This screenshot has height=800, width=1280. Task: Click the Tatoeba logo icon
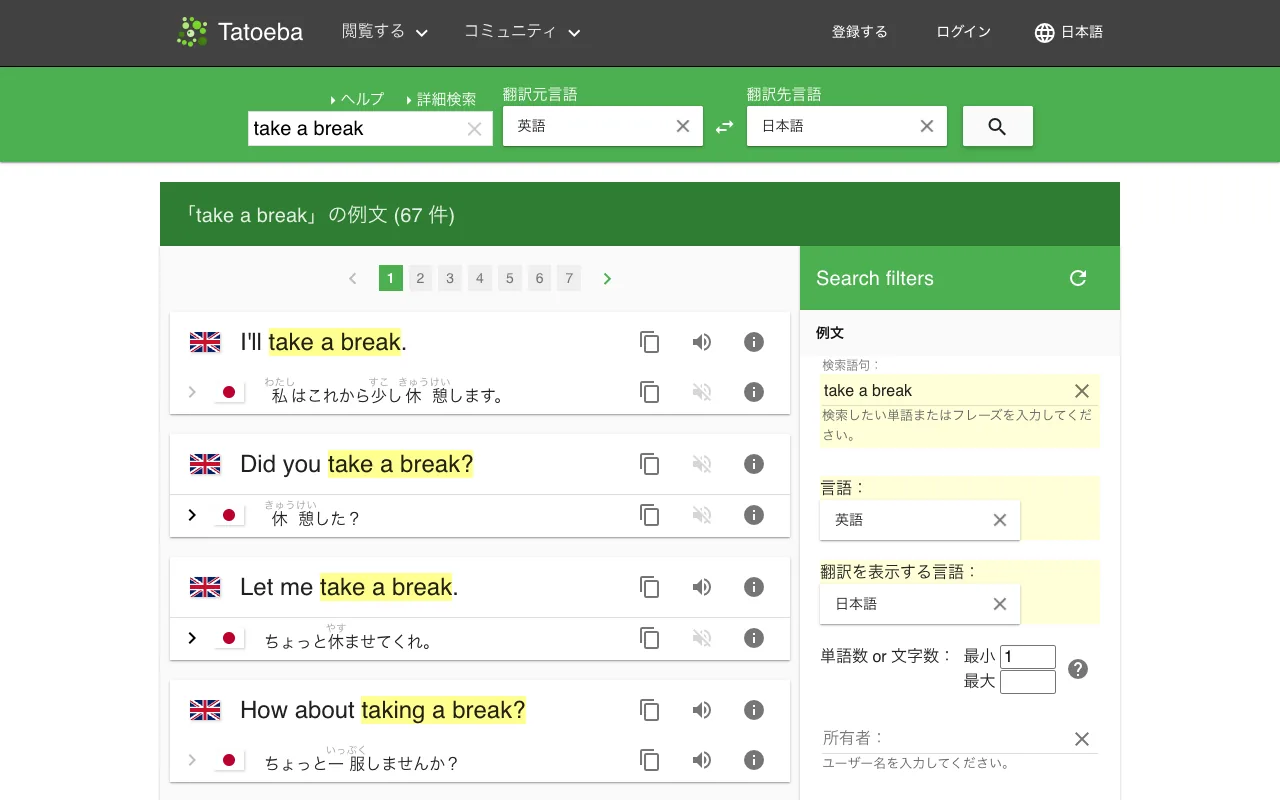tap(192, 32)
